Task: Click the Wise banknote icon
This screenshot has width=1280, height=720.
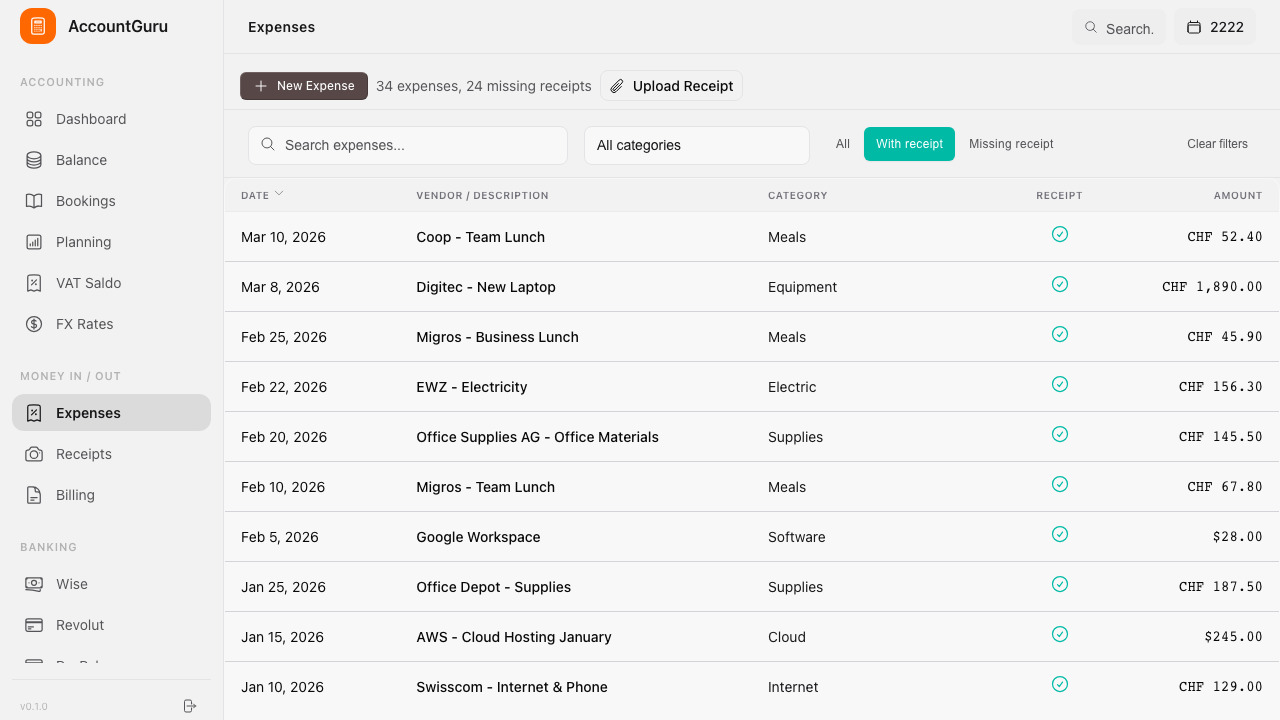Action: coord(34,584)
